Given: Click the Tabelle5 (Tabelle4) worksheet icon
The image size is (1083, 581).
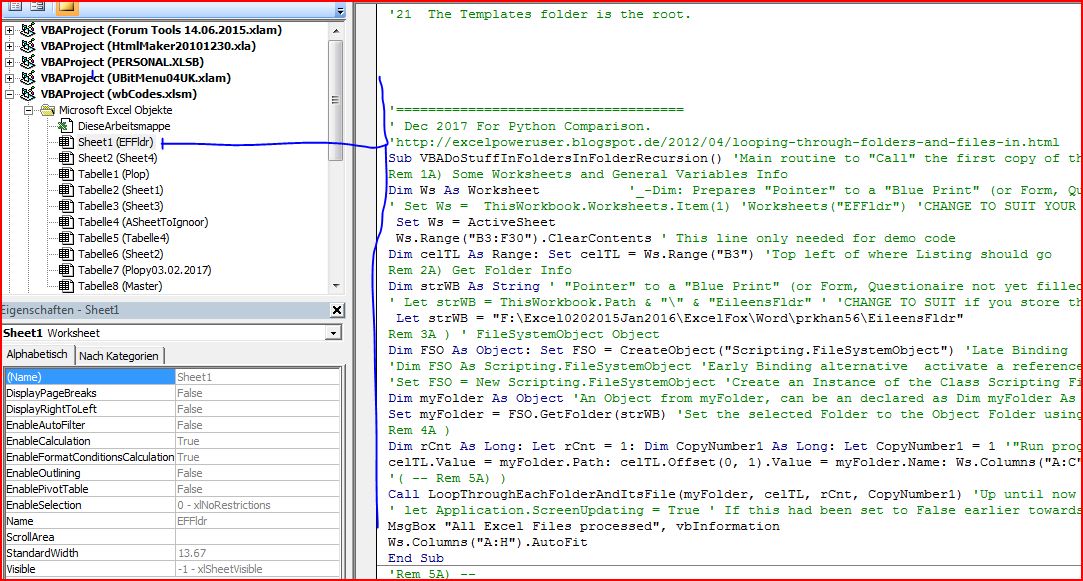Looking at the screenshot, I should point(66,238).
